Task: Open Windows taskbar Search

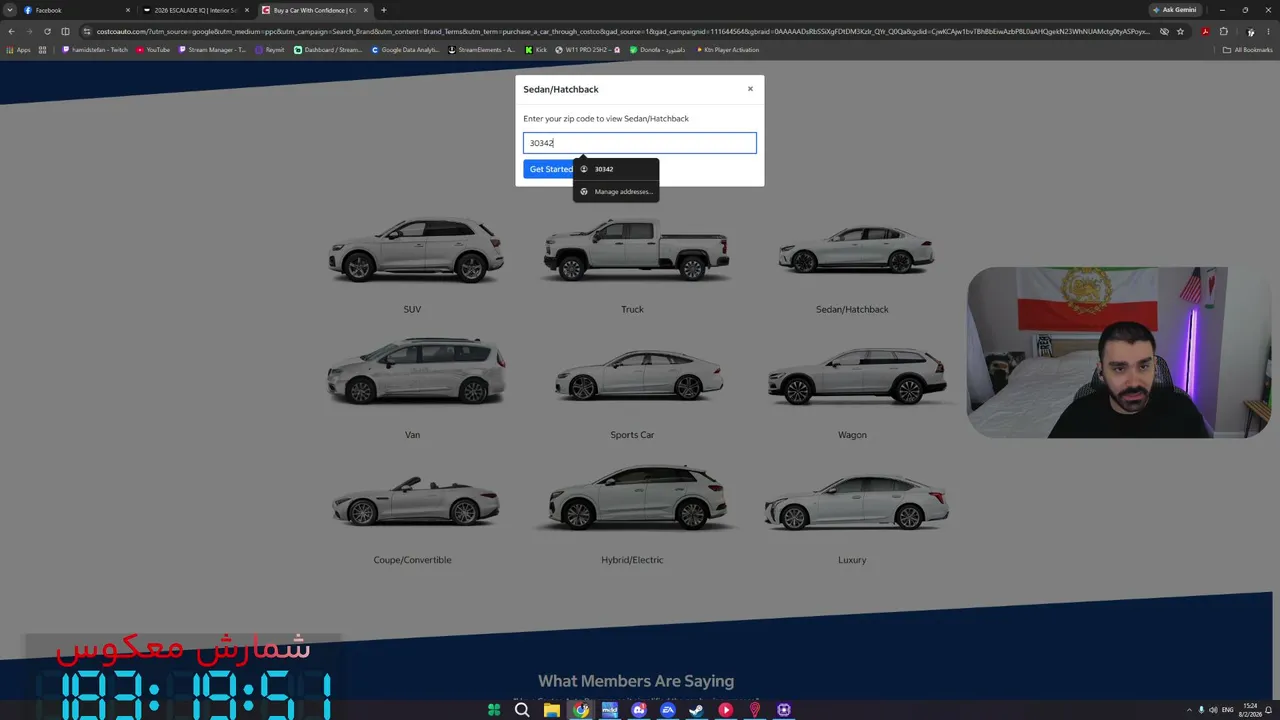Action: tap(522, 710)
